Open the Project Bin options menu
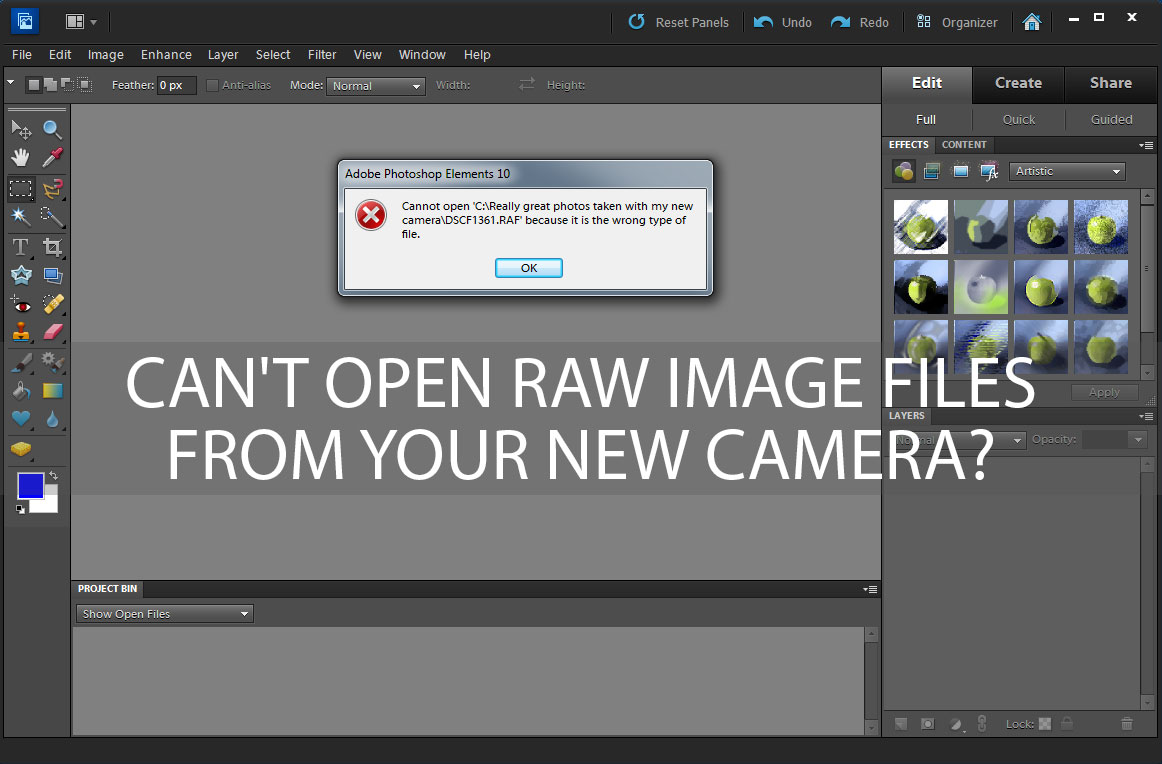Screen dimensions: 1162x764 [870, 590]
